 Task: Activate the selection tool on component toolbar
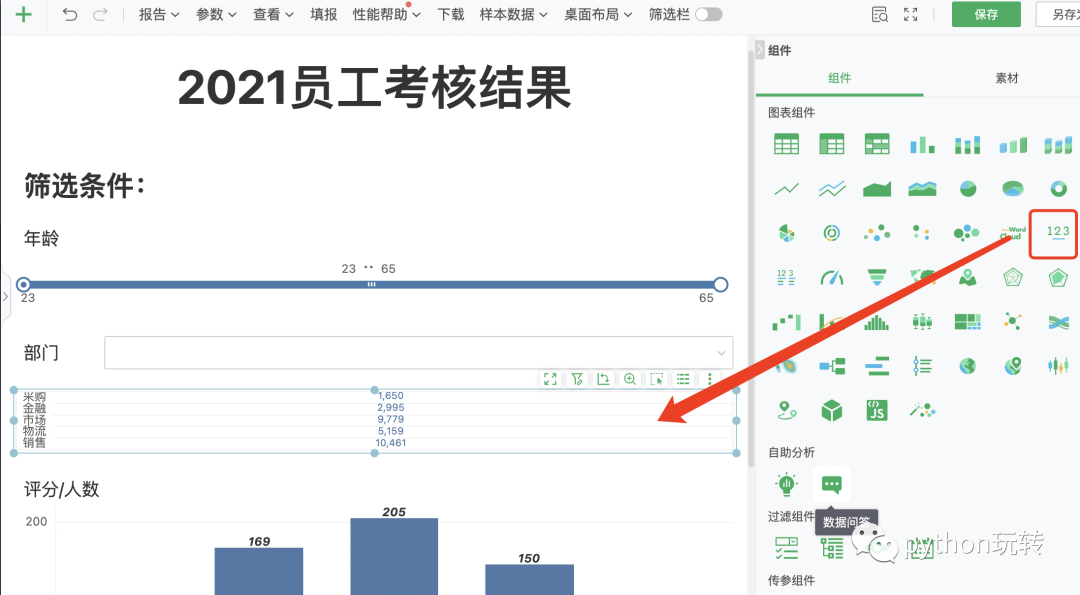coord(656,379)
